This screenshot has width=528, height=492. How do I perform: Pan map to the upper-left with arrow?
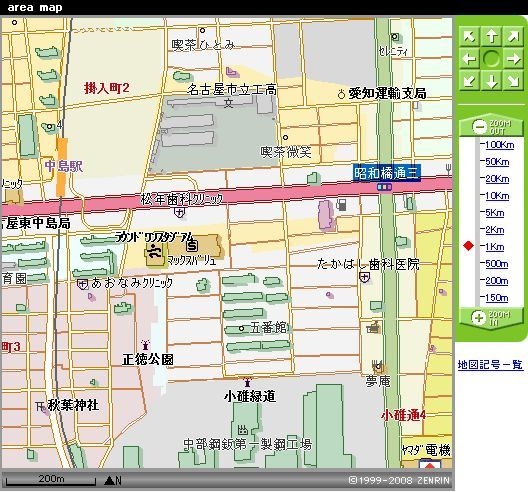[469, 36]
